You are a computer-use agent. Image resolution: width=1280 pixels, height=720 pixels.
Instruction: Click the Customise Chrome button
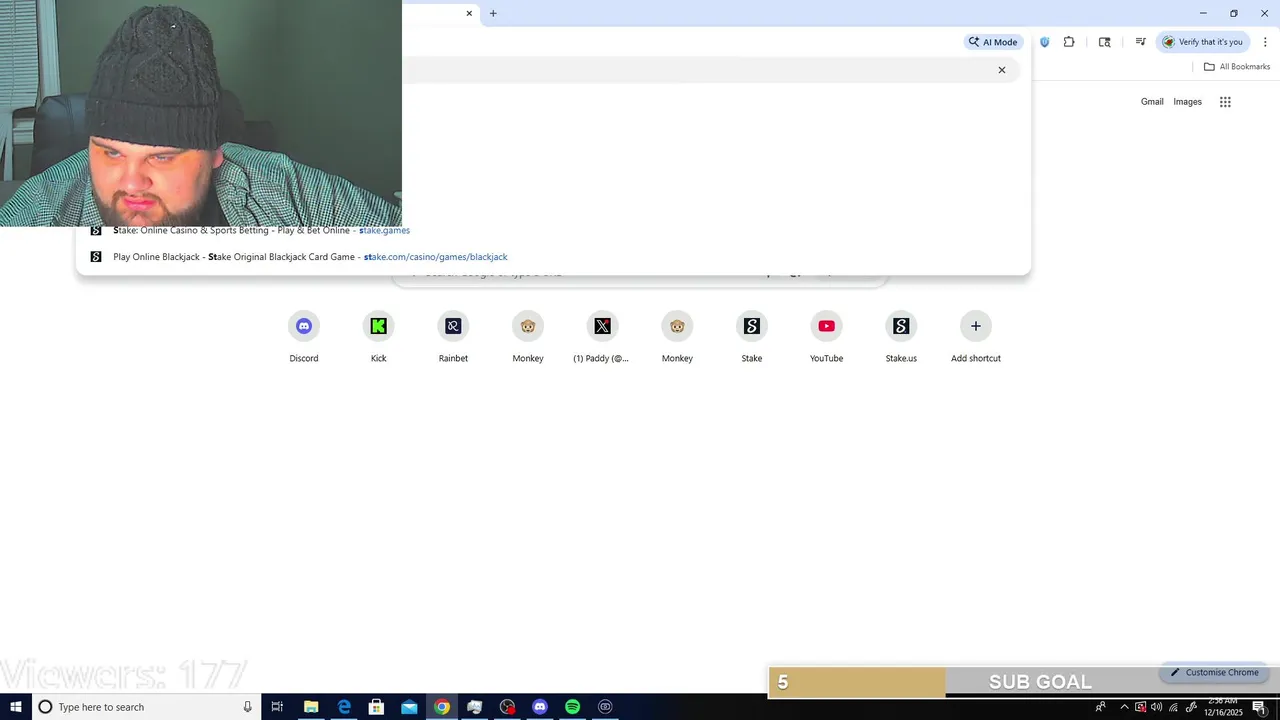point(1214,673)
